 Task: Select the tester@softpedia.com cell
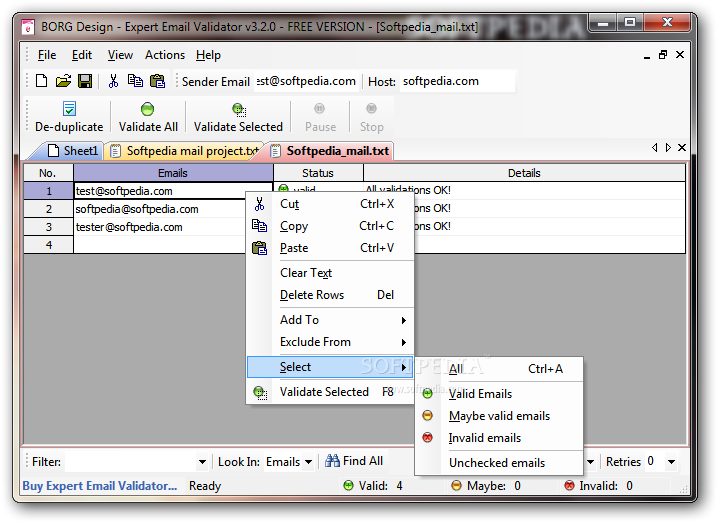160,227
